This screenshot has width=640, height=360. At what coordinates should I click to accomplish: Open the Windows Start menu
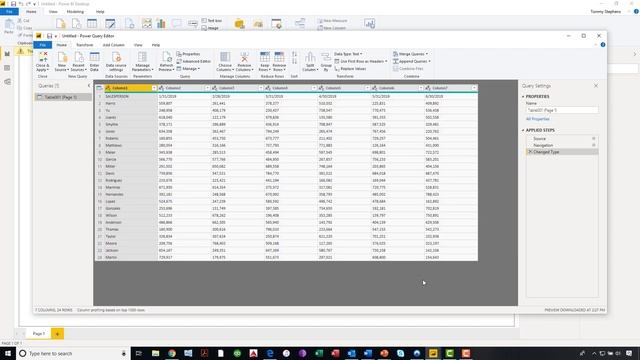pyautogui.click(x=8, y=353)
